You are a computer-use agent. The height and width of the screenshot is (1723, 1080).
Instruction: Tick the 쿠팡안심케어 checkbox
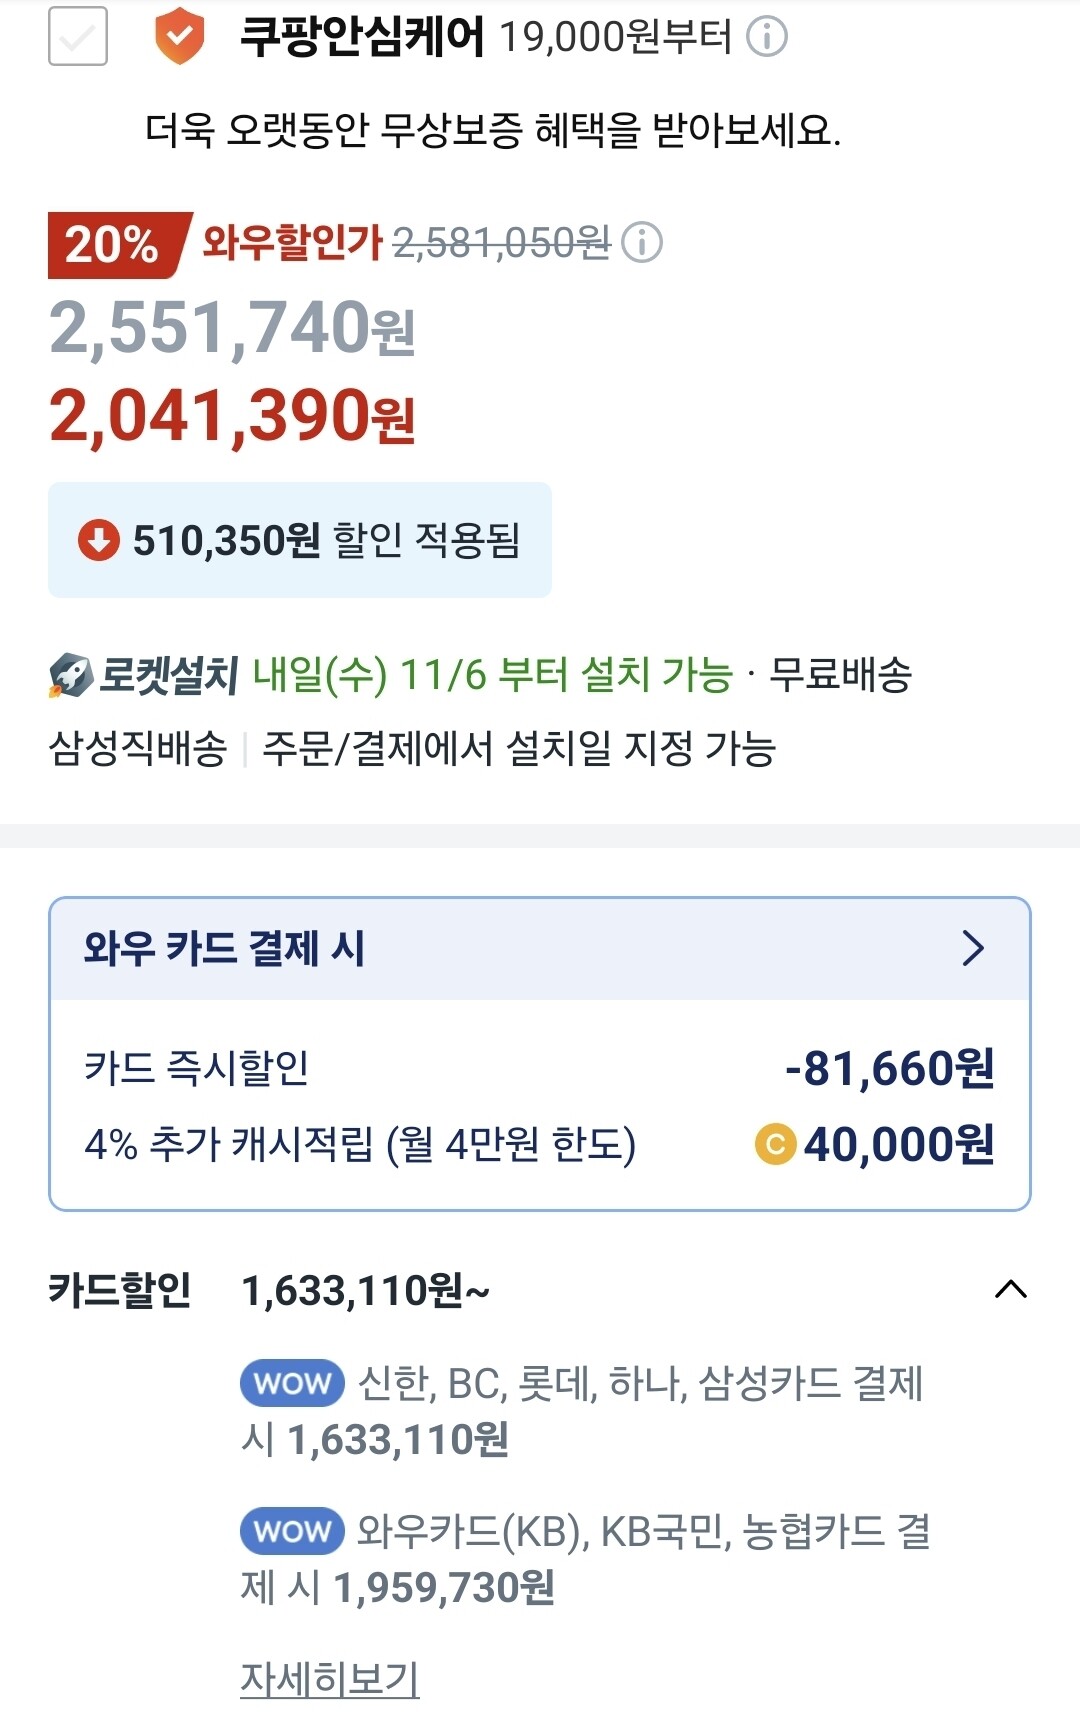point(78,37)
